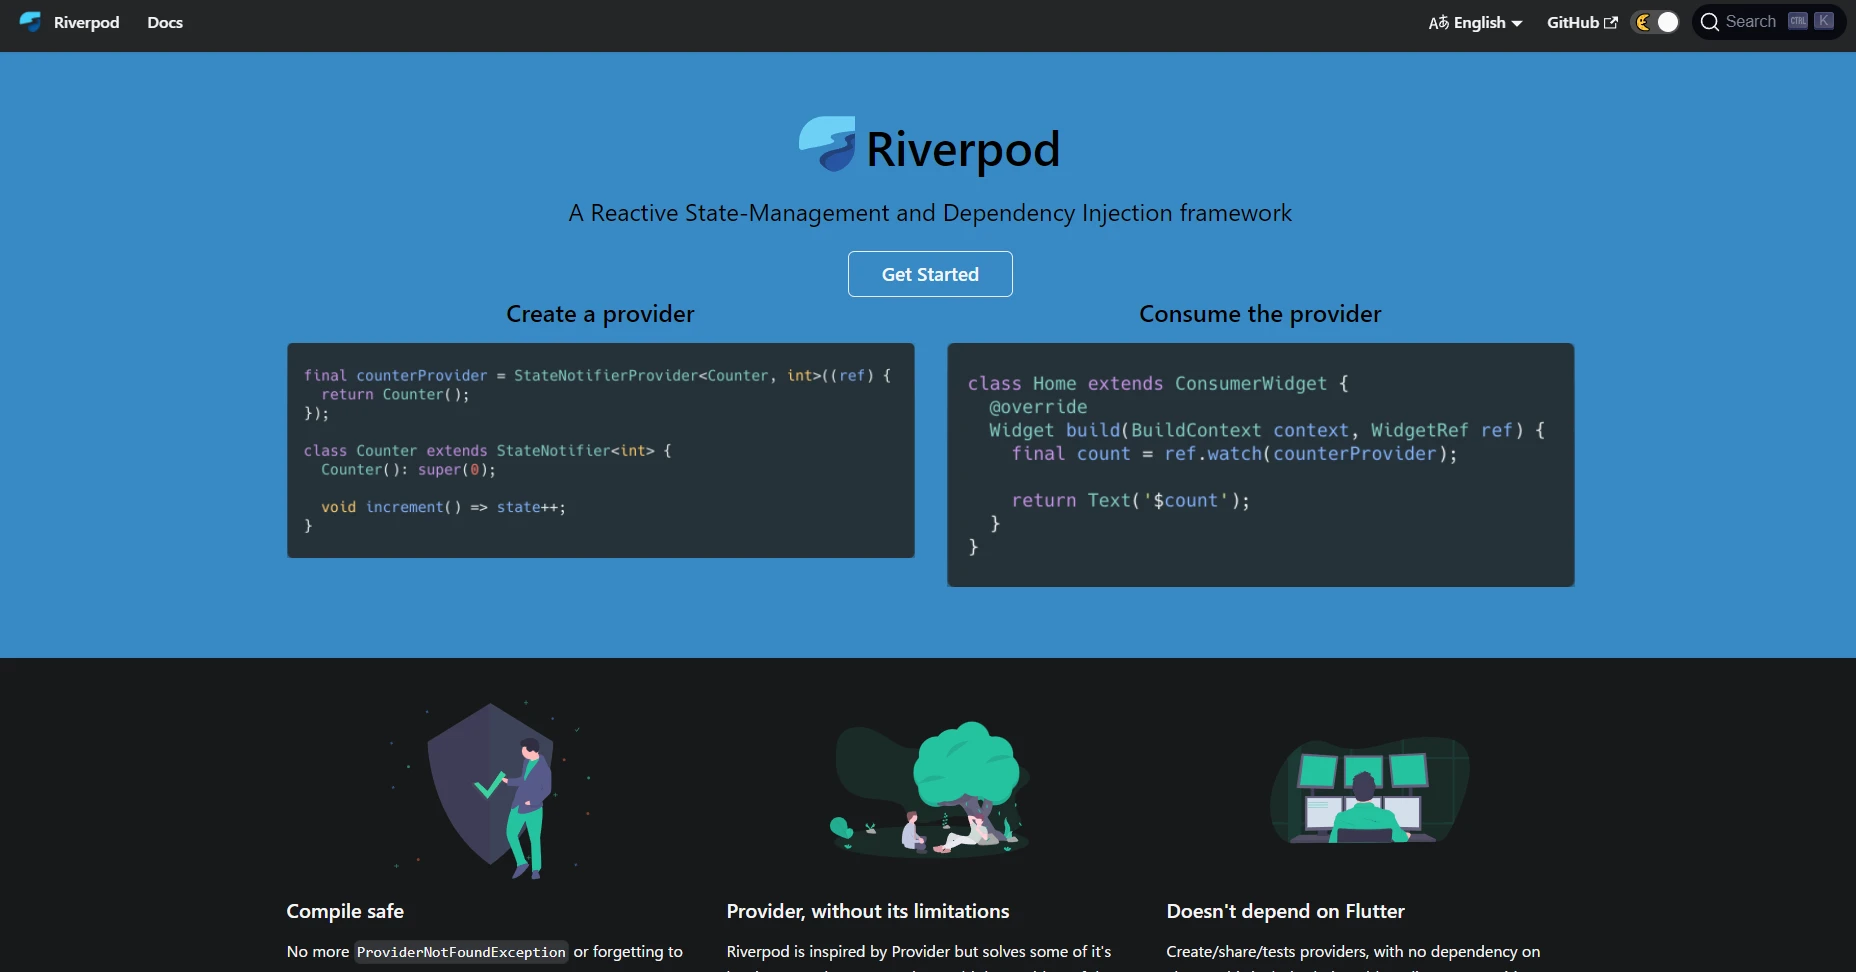Click the Riverpod logo in the navbar
The image size is (1856, 972).
click(30, 22)
